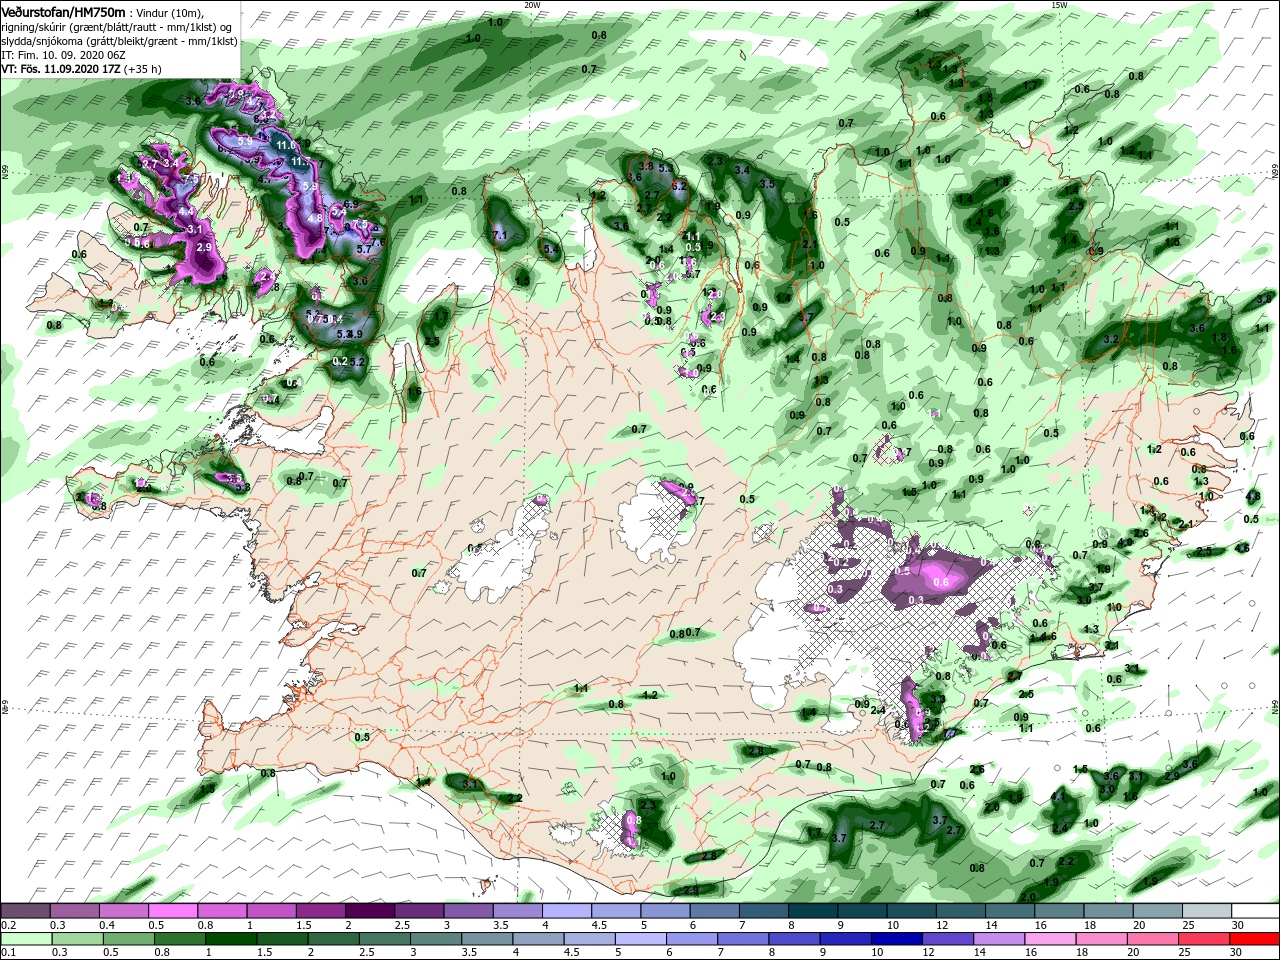Select the pale green 0.1 rain legend swatch

tap(27, 939)
